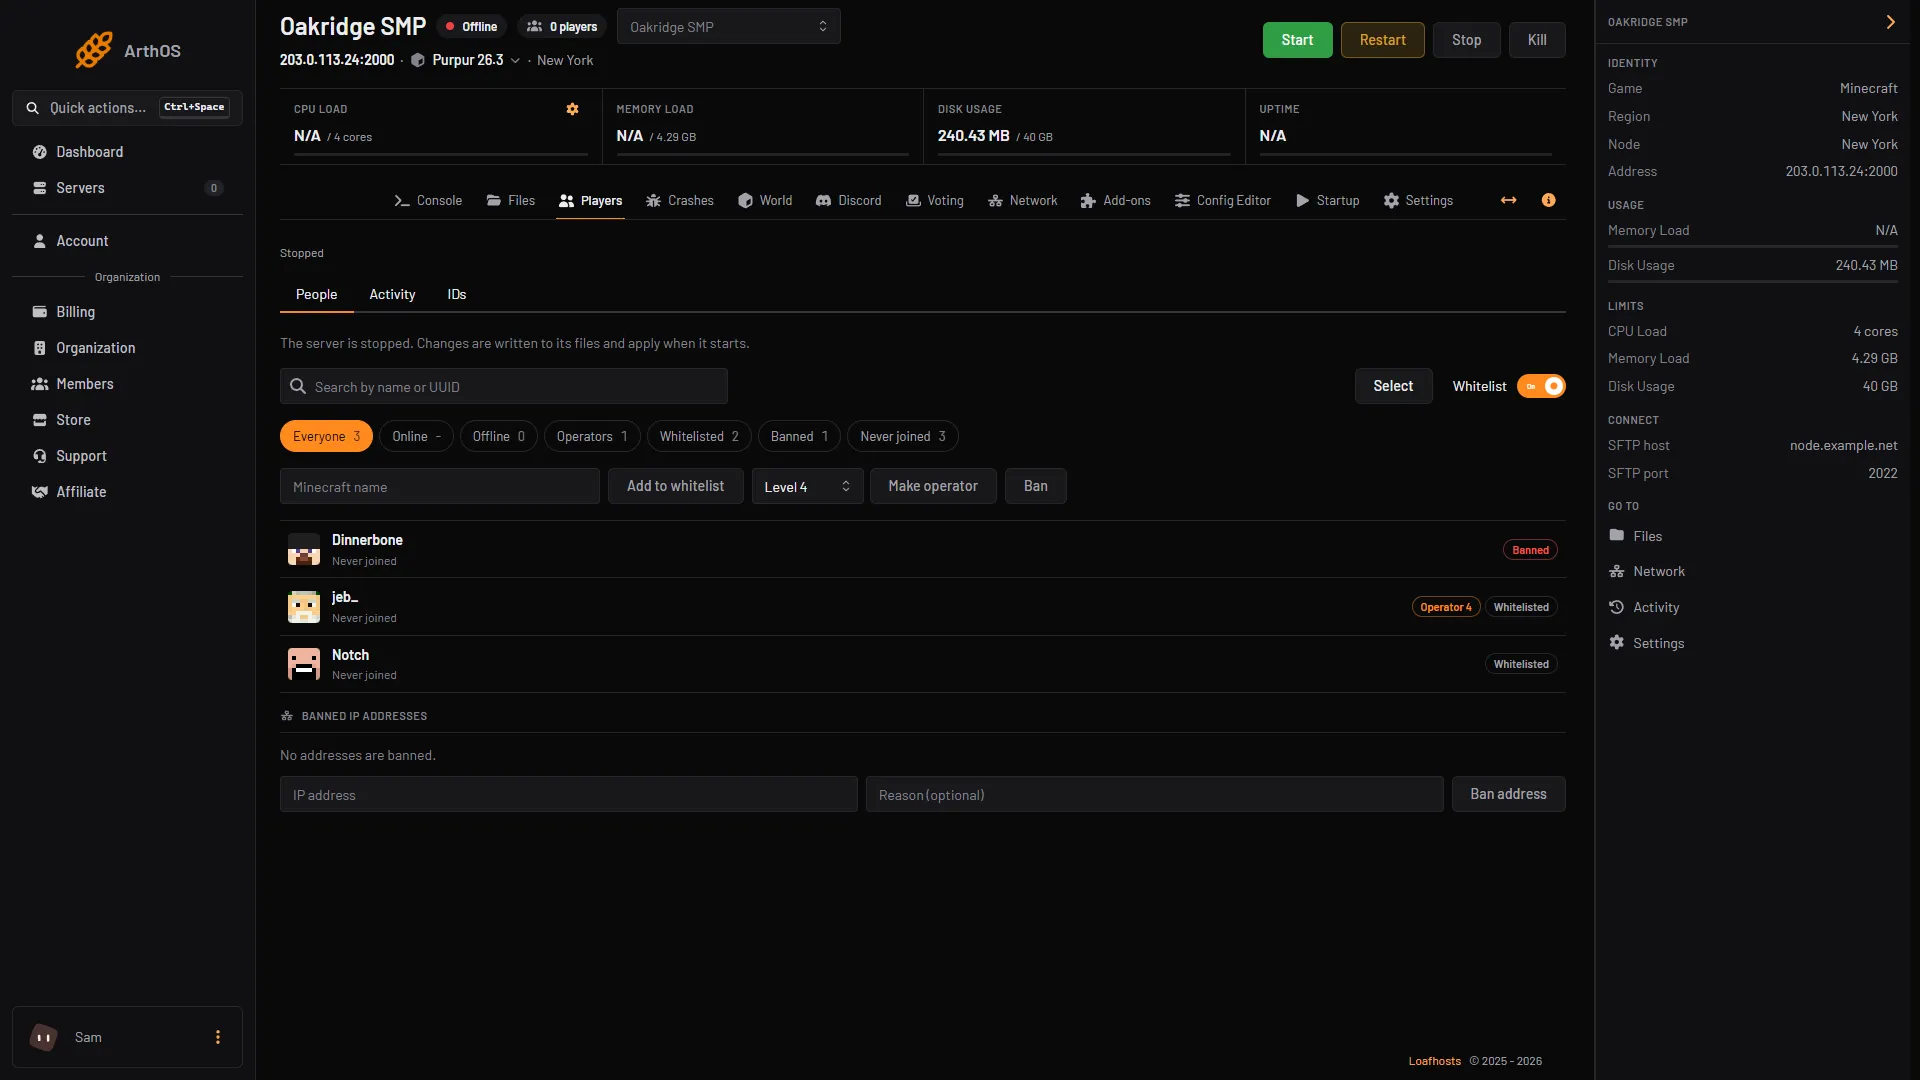Click the orange info circle icon
This screenshot has height=1080, width=1920.
[1548, 200]
